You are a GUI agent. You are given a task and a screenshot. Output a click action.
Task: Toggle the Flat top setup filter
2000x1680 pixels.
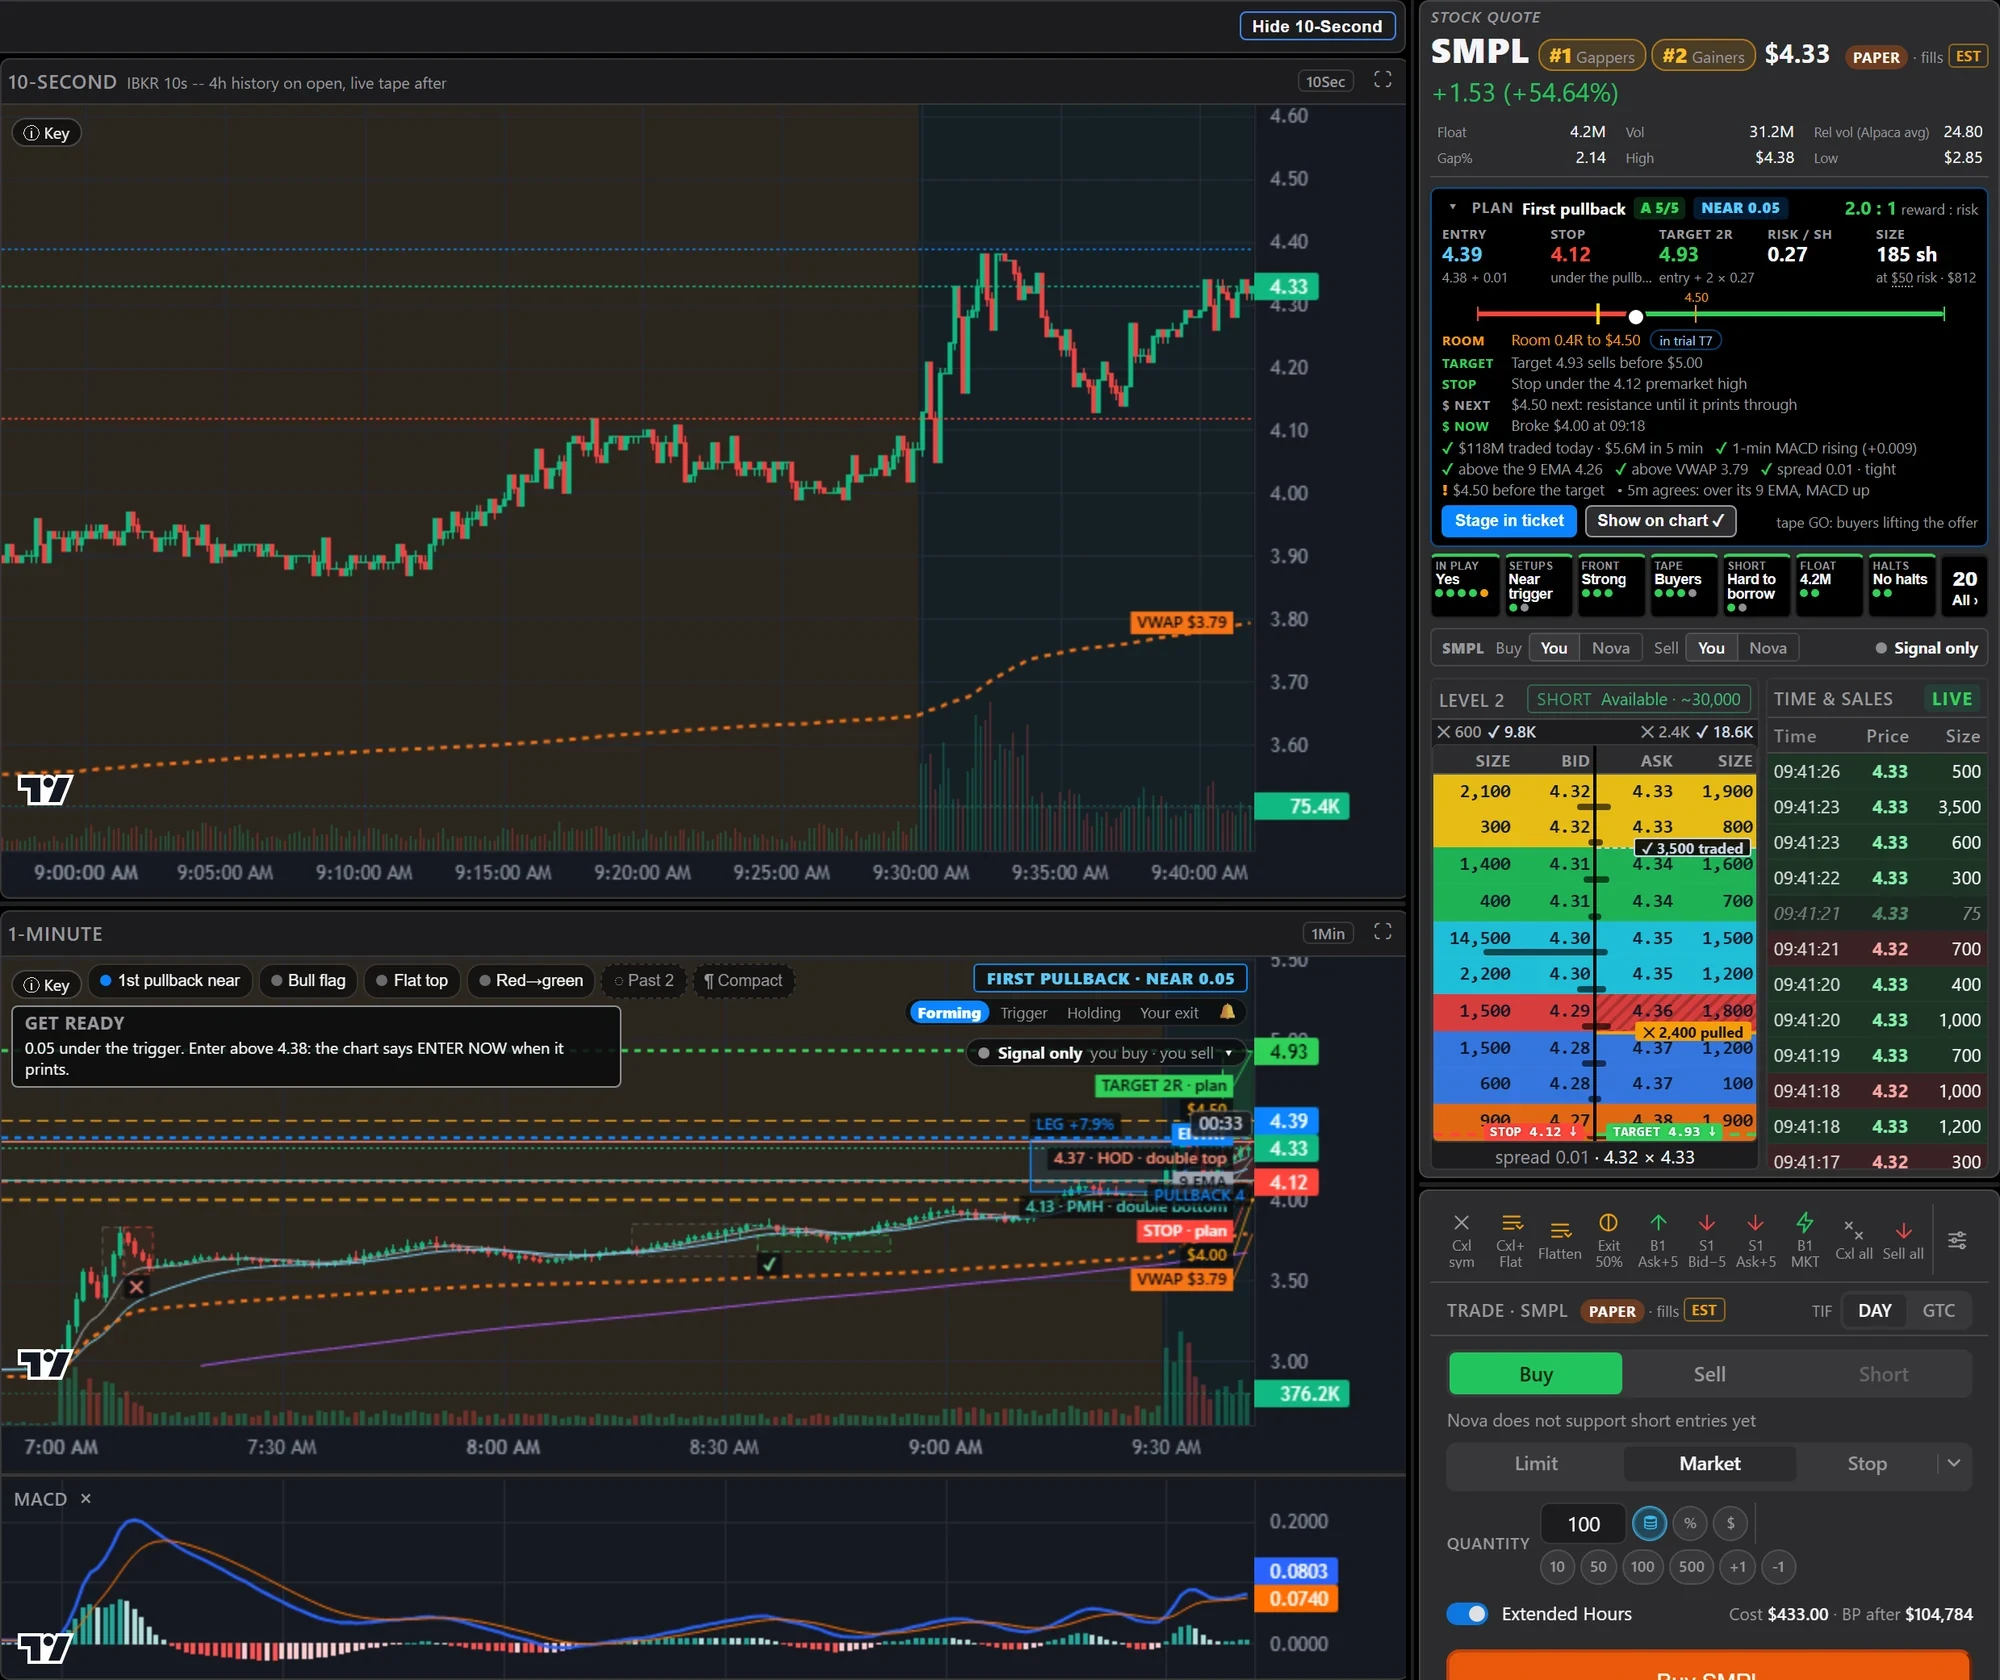point(412,981)
